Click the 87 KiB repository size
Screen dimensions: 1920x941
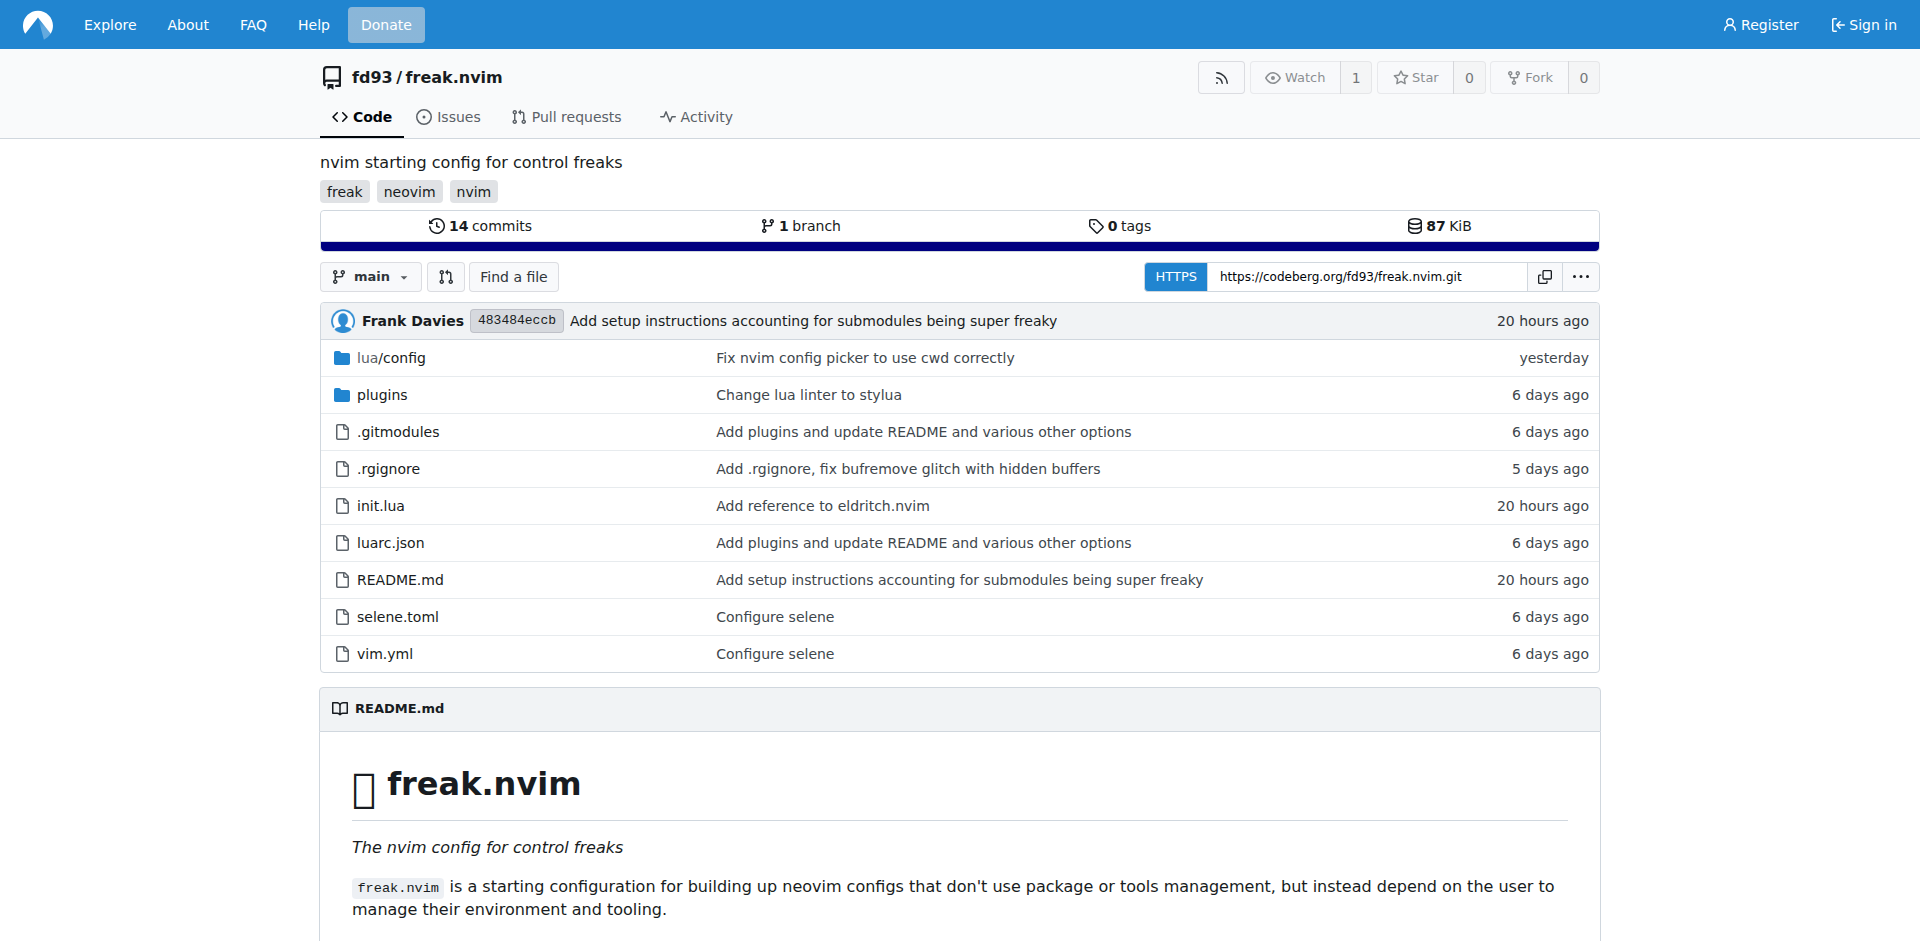1440,226
